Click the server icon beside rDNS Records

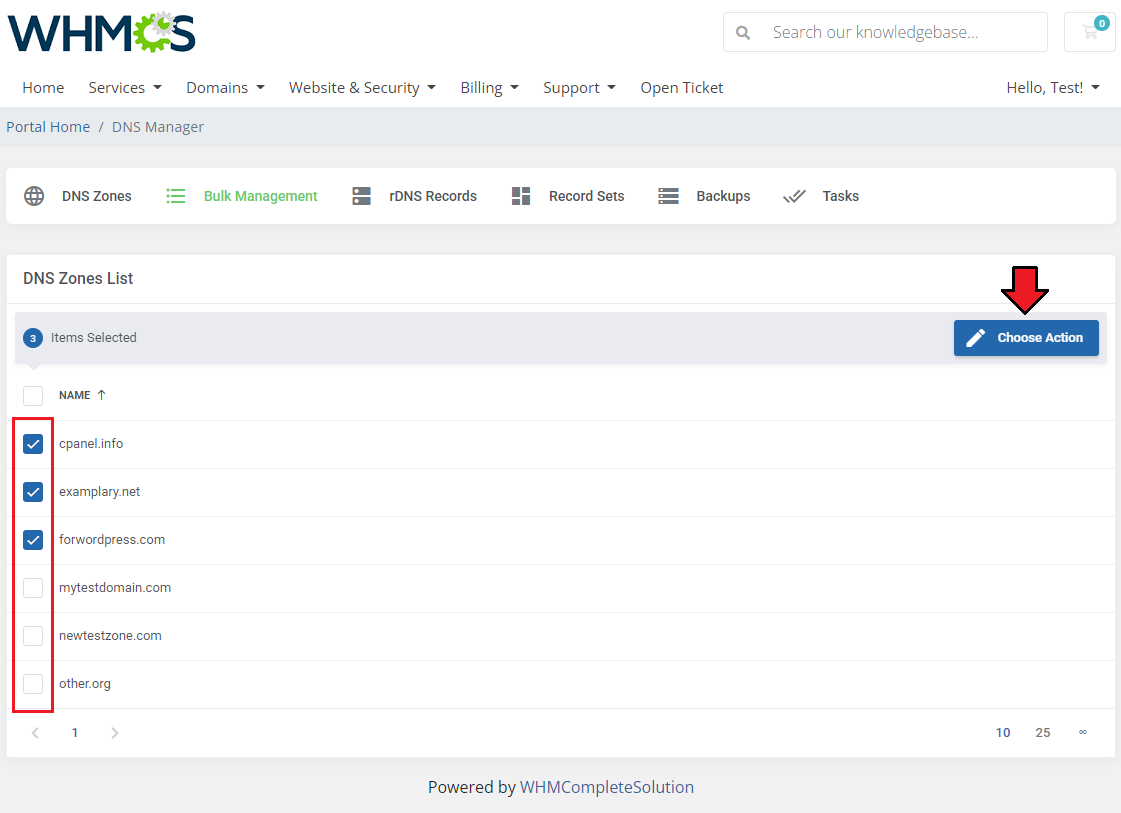click(362, 196)
